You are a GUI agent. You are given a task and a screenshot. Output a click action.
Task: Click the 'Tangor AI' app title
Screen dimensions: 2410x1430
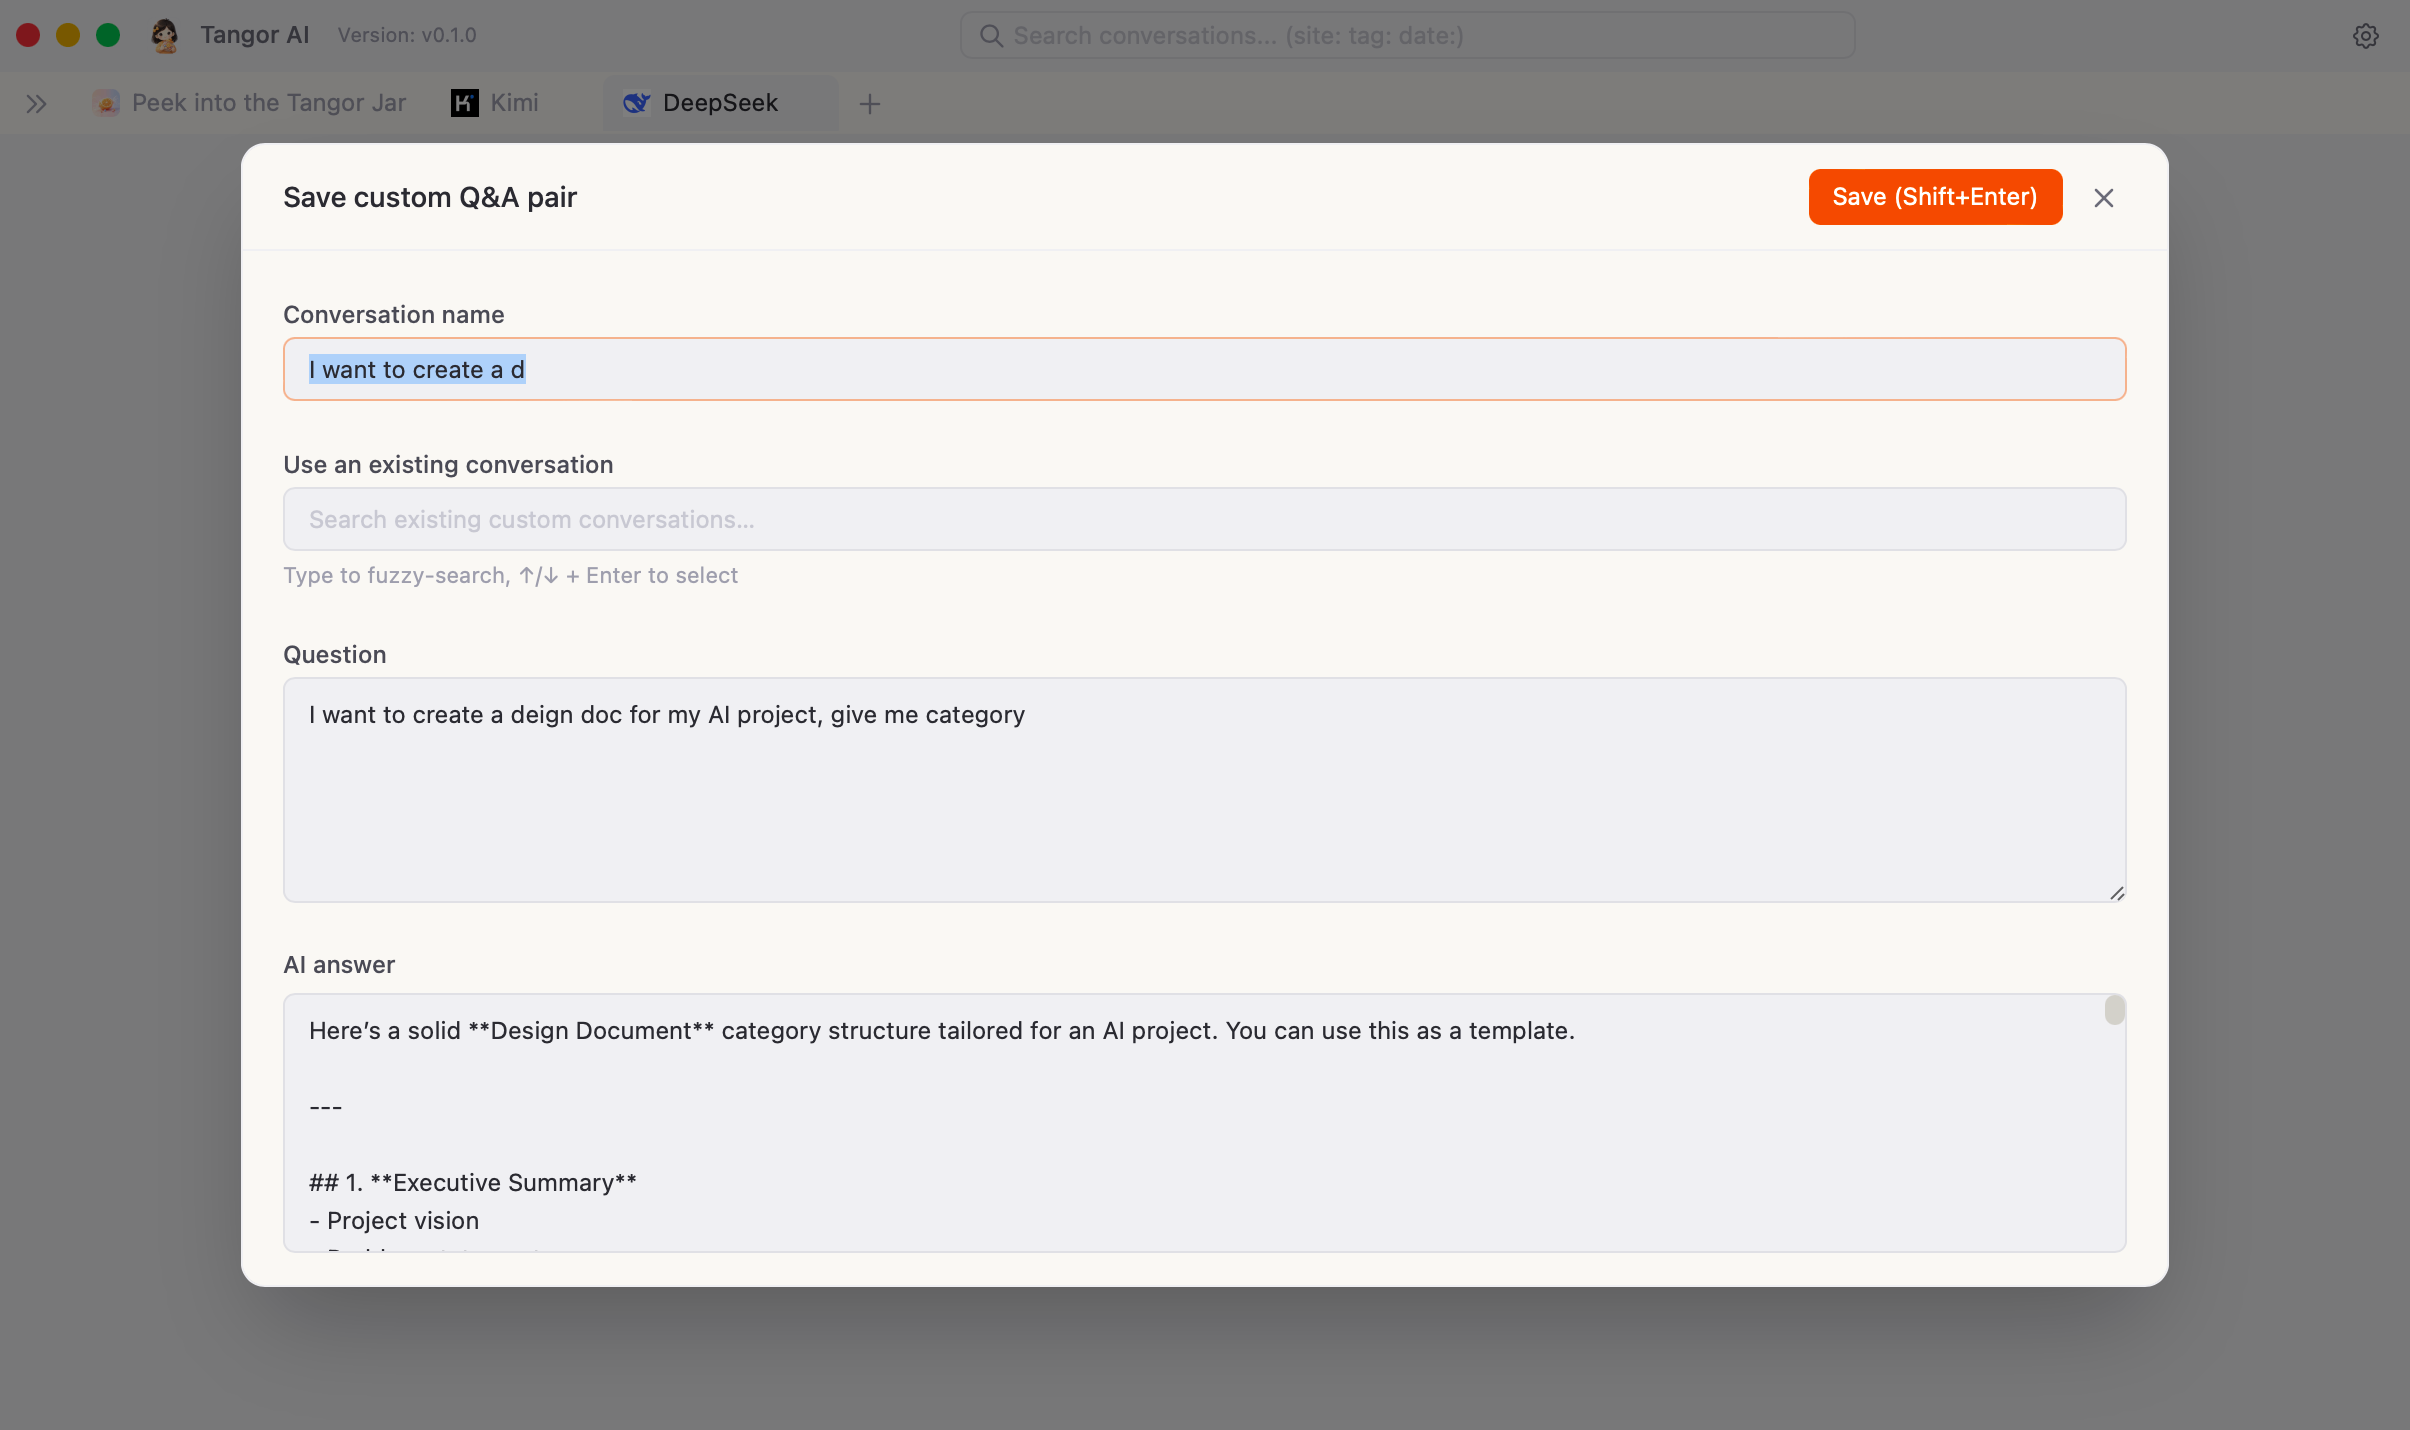tap(255, 35)
